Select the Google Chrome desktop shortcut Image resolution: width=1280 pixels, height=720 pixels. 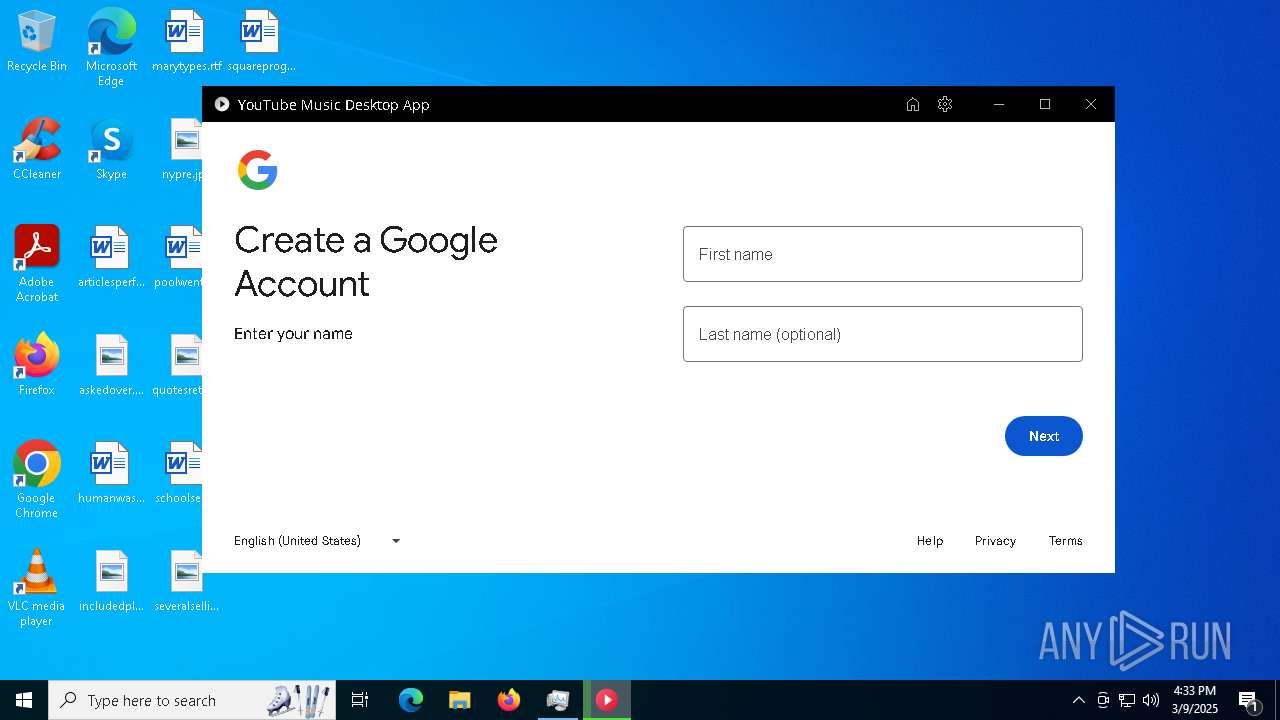point(37,480)
